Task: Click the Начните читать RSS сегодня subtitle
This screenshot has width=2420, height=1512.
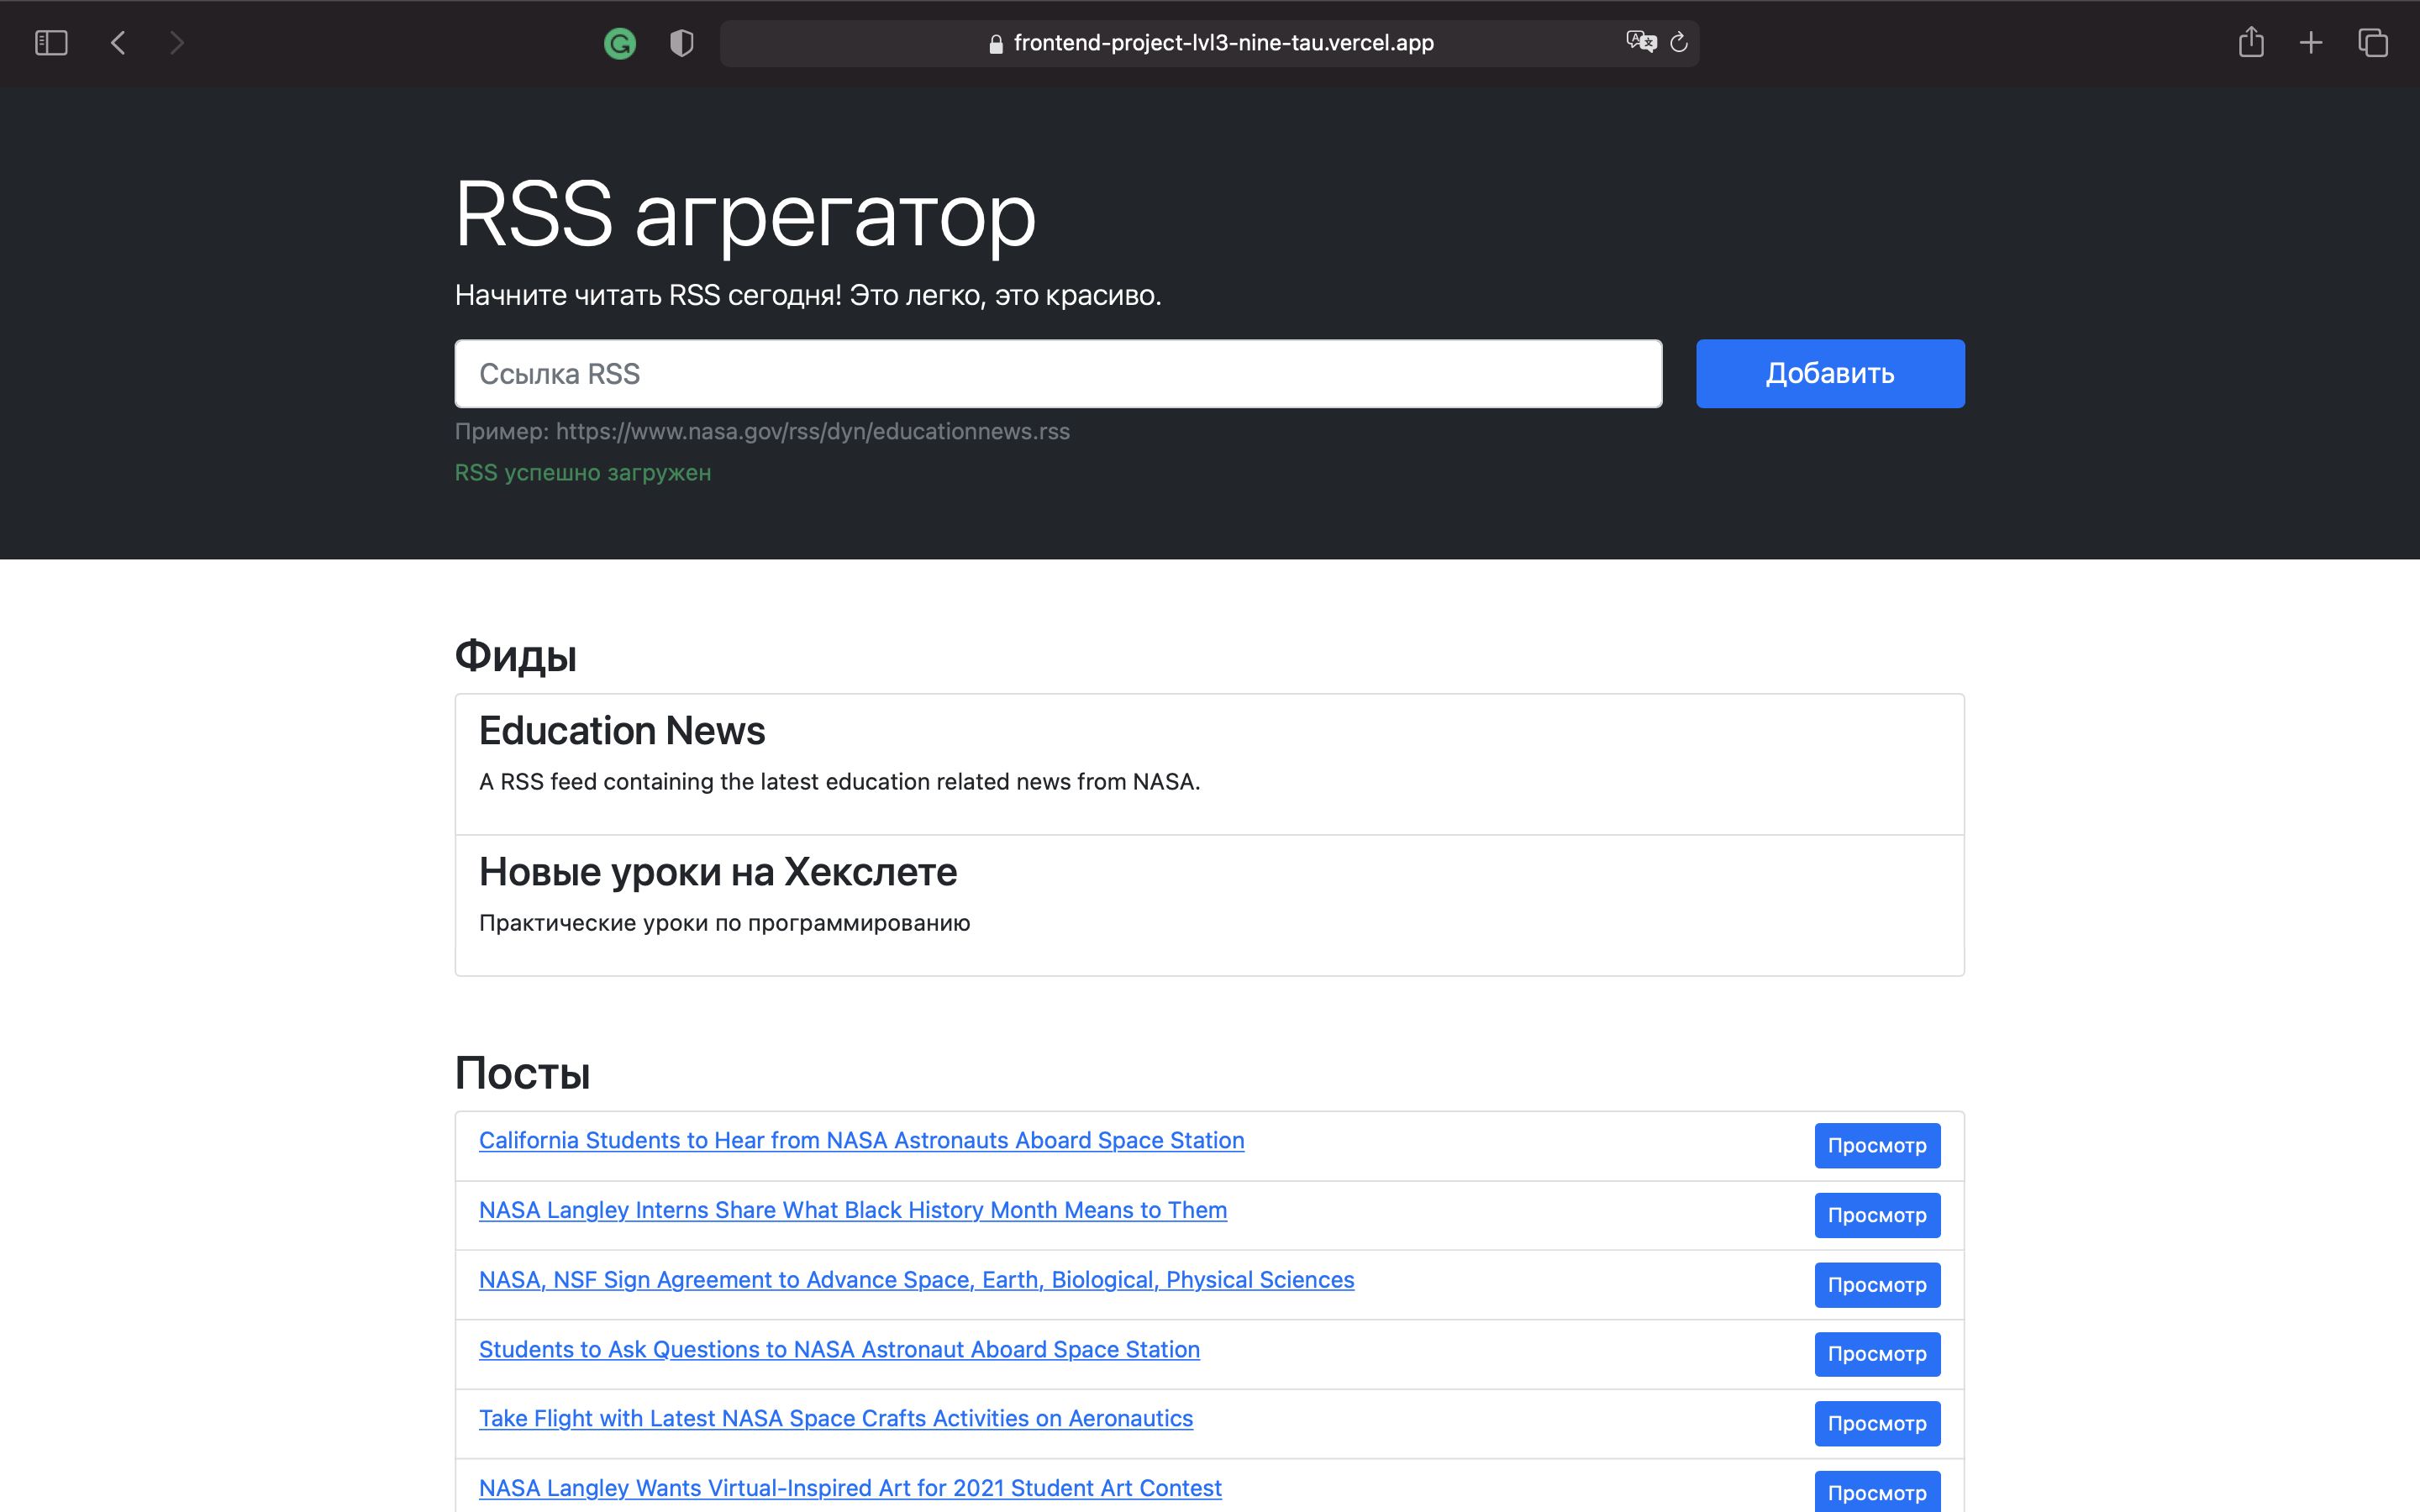Action: pos(808,296)
